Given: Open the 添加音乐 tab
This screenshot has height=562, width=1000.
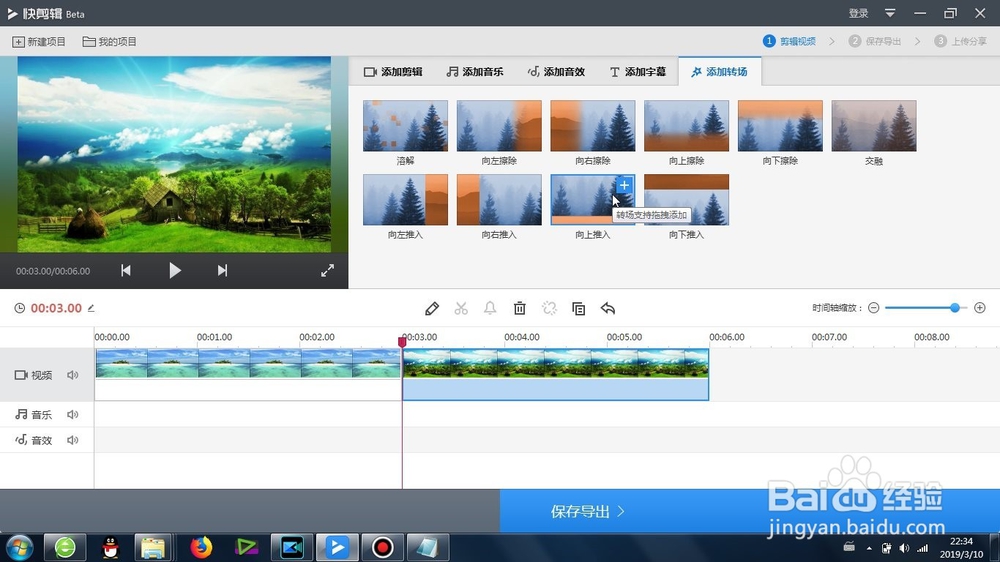Looking at the screenshot, I should tap(474, 71).
